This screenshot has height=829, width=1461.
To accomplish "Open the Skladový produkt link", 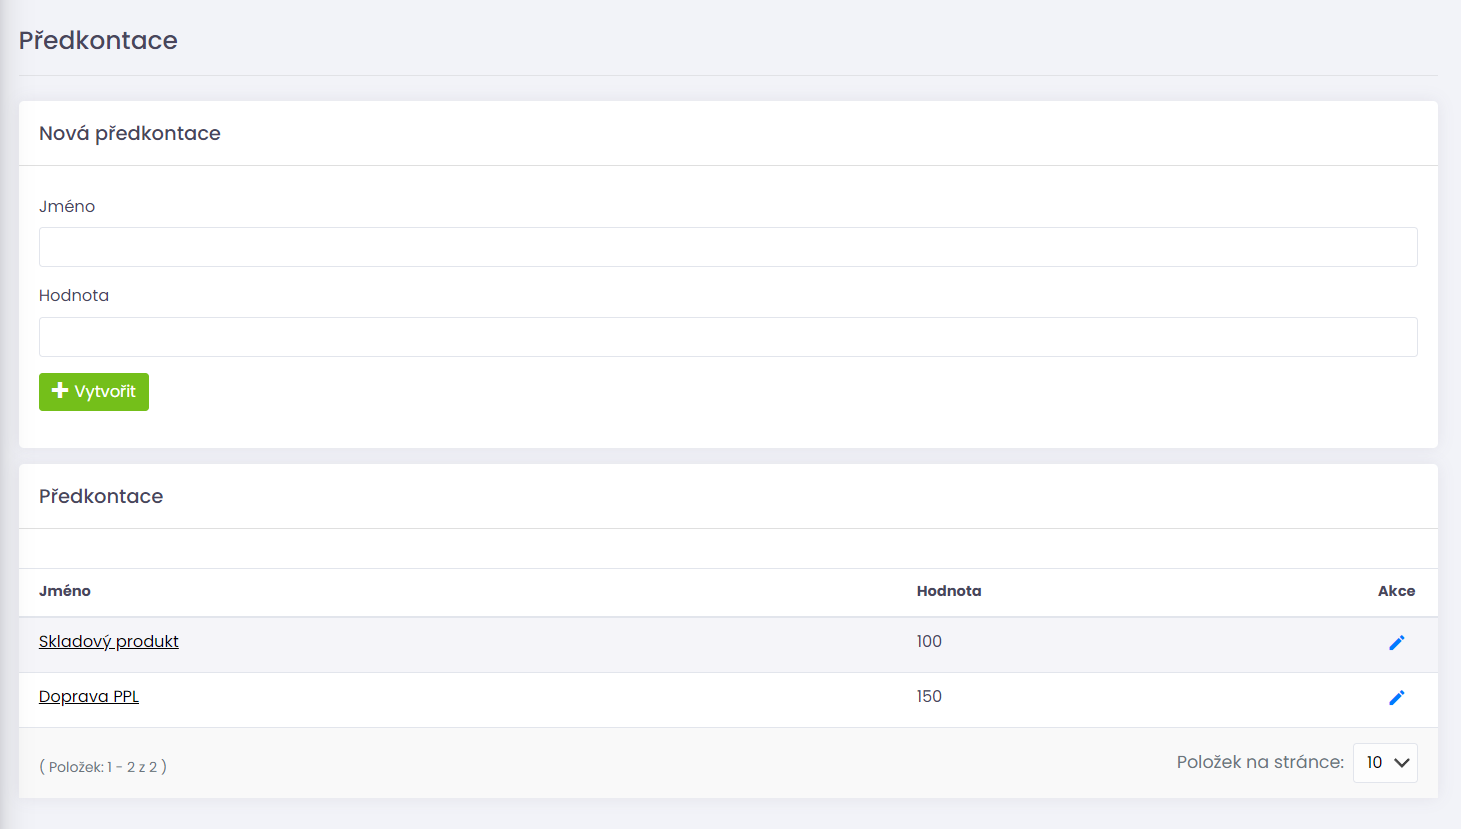I will (109, 642).
